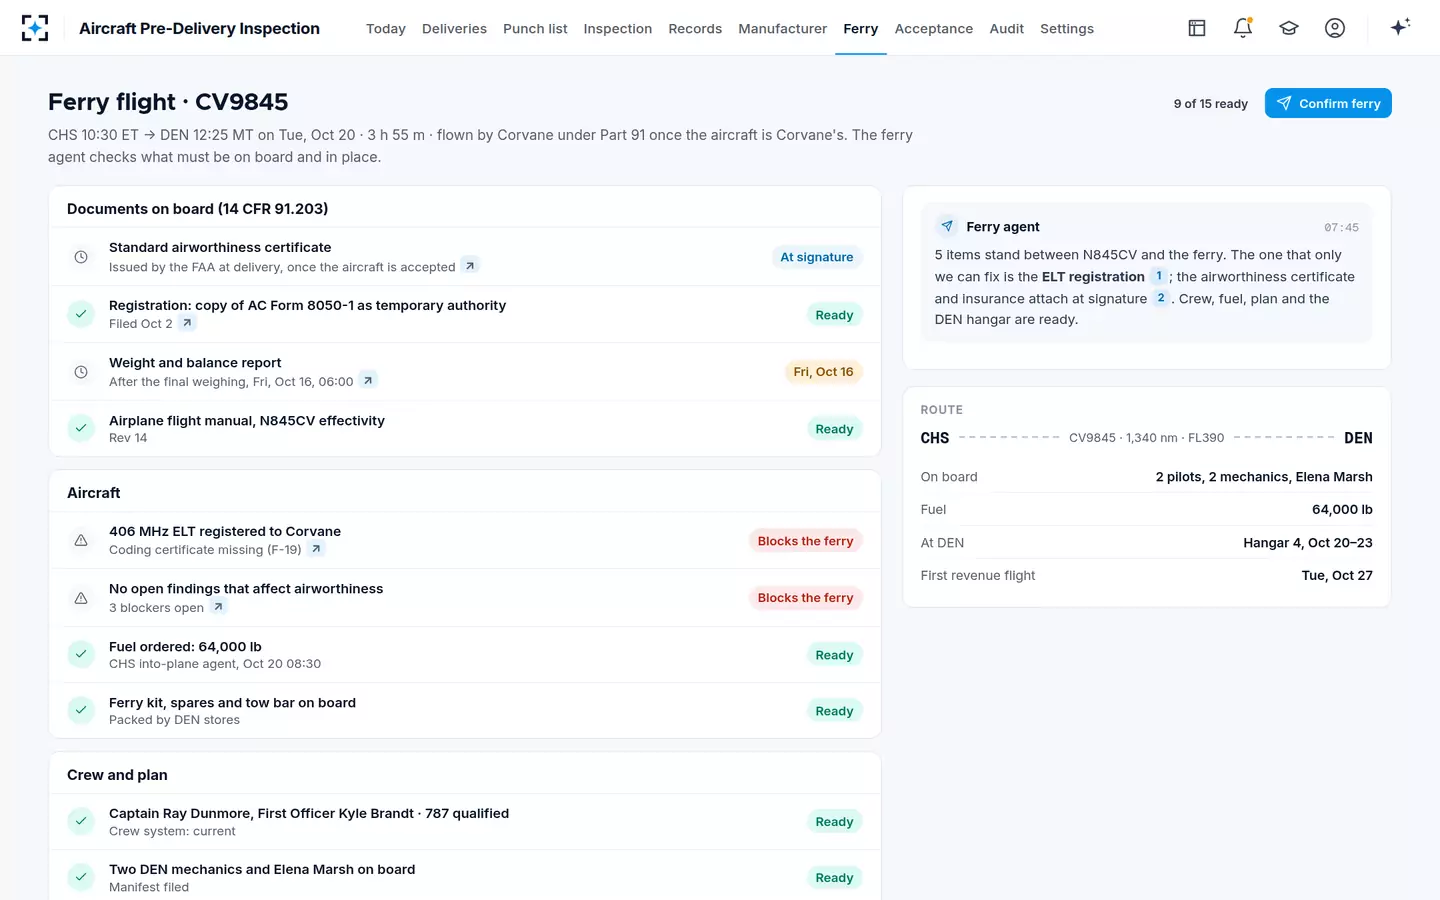Open the AI sparkle assistant icon

pyautogui.click(x=1400, y=27)
